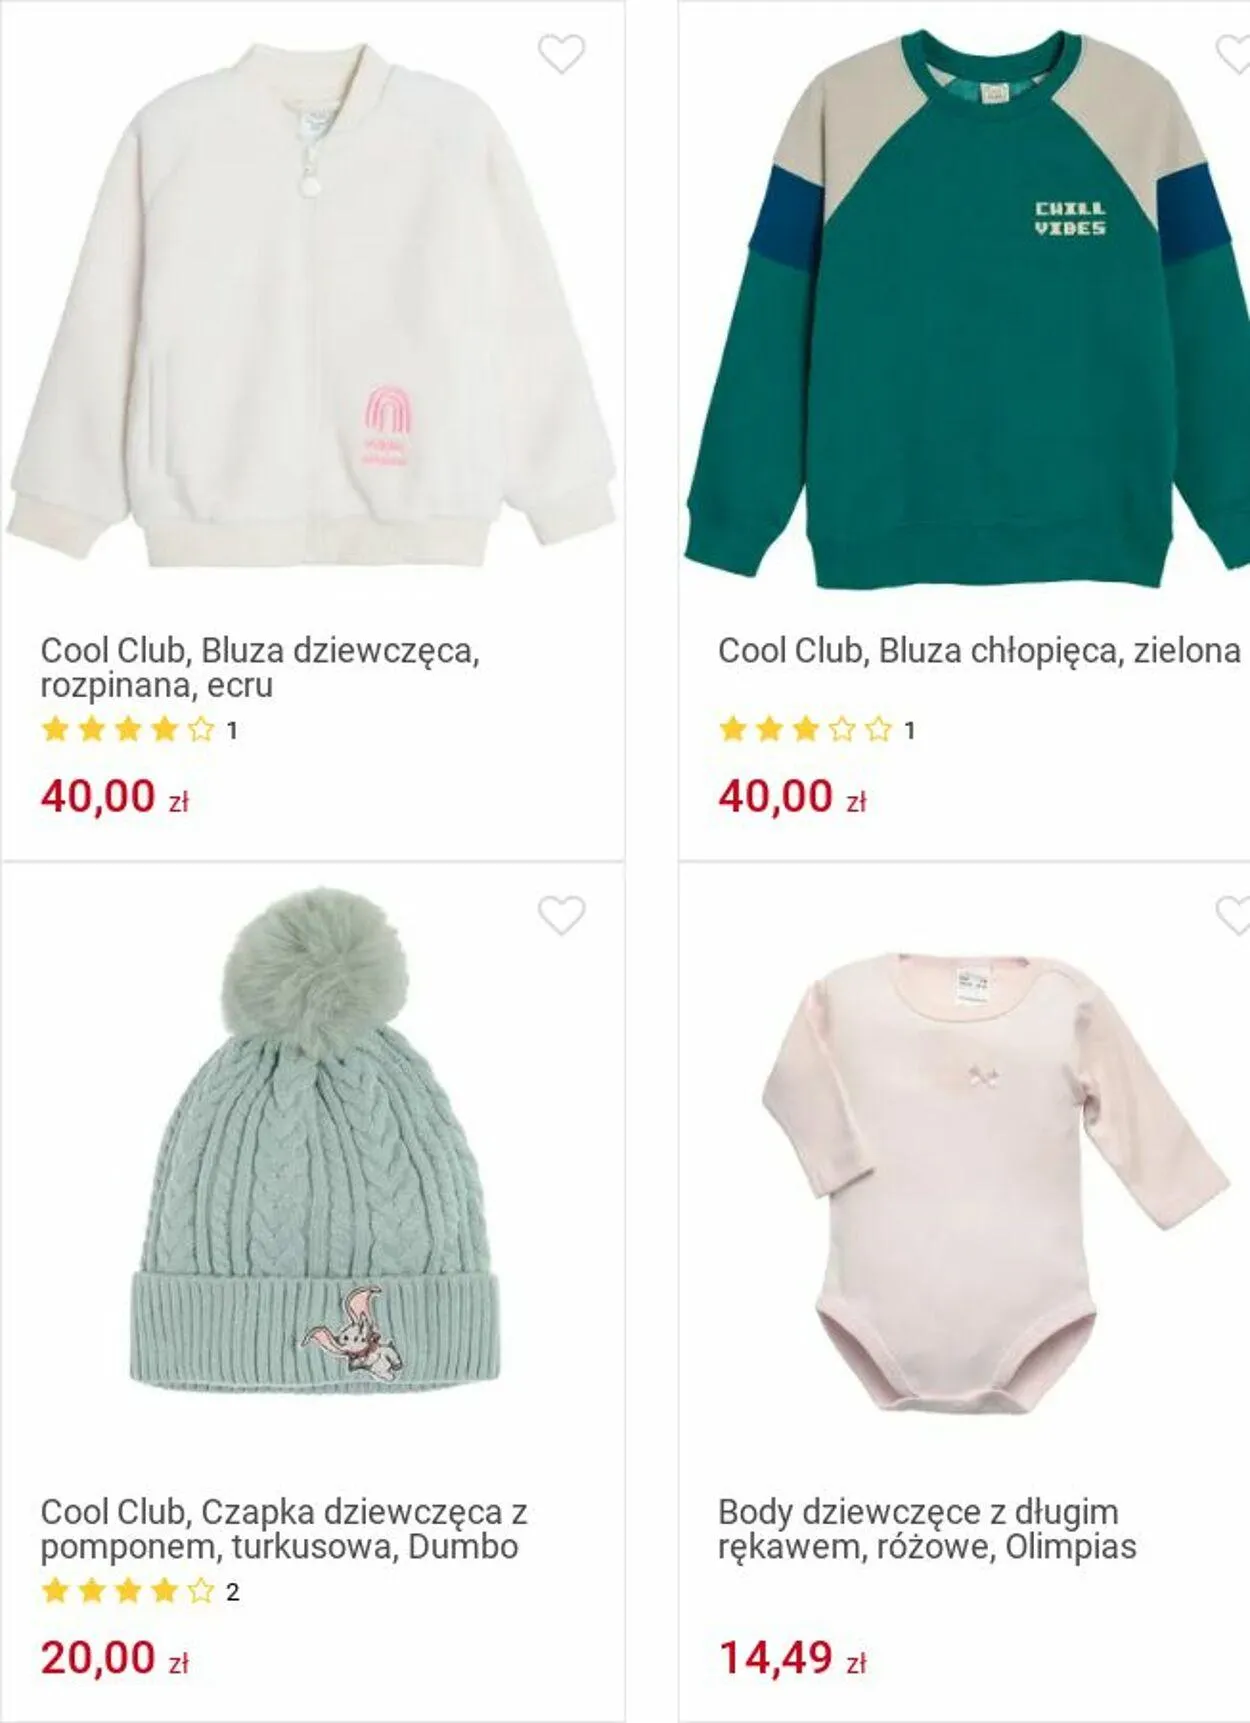Open turquoise Dumbo hat product image
Image resolution: width=1250 pixels, height=1723 pixels.
click(x=314, y=1140)
